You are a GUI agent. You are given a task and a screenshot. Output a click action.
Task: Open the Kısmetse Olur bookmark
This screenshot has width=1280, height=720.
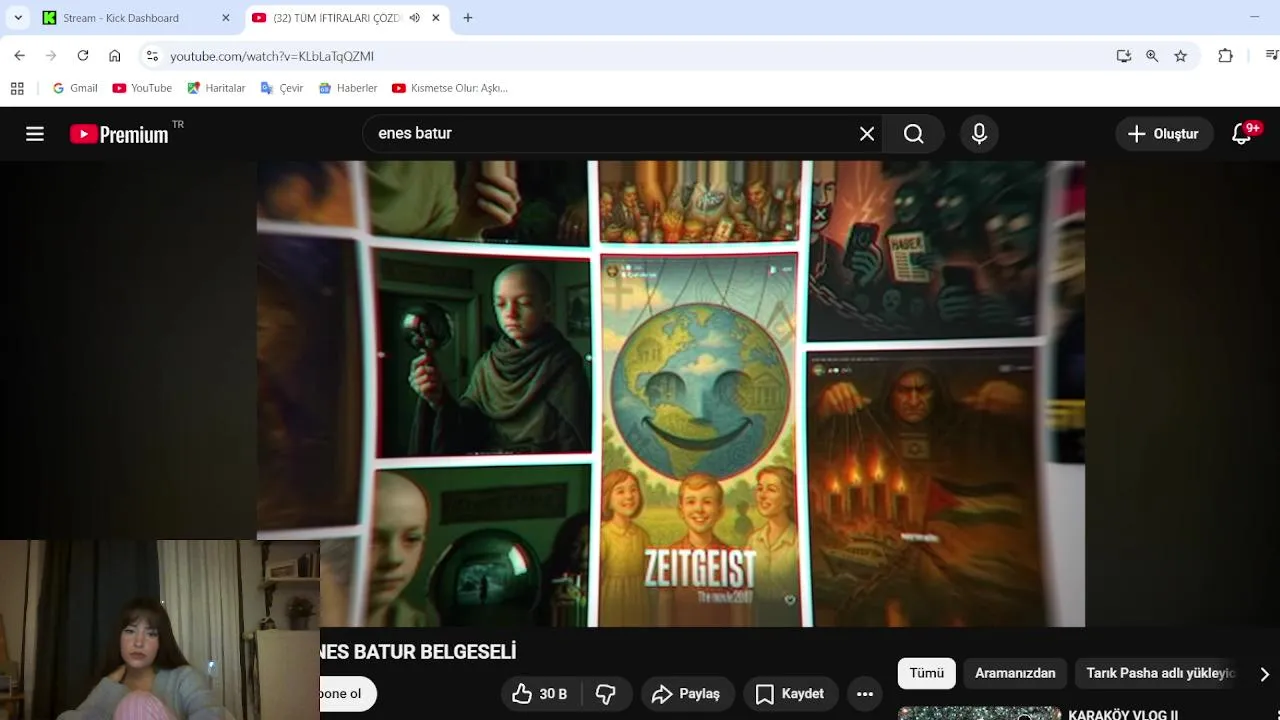pyautogui.click(x=450, y=88)
